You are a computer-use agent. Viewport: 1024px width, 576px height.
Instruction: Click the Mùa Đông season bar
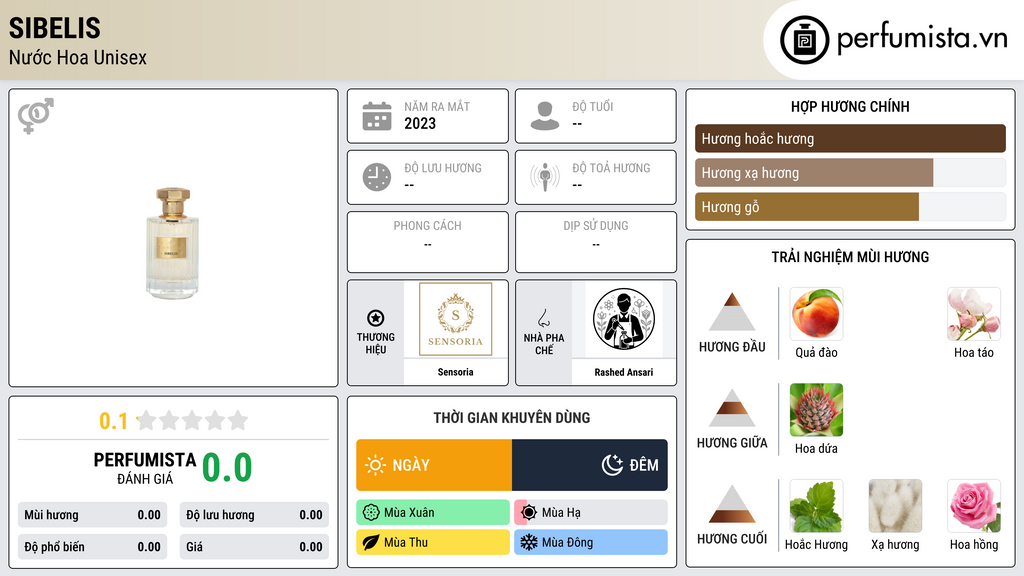591,542
